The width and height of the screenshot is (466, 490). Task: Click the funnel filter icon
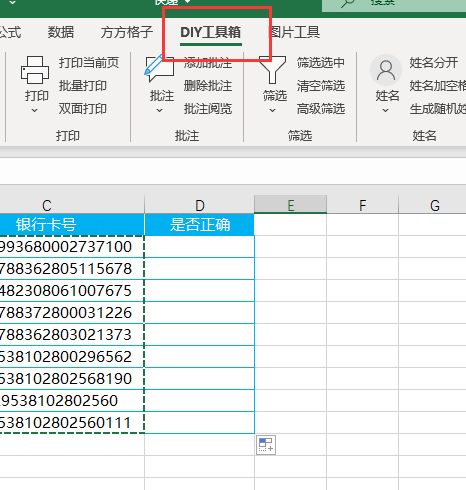pos(272,70)
